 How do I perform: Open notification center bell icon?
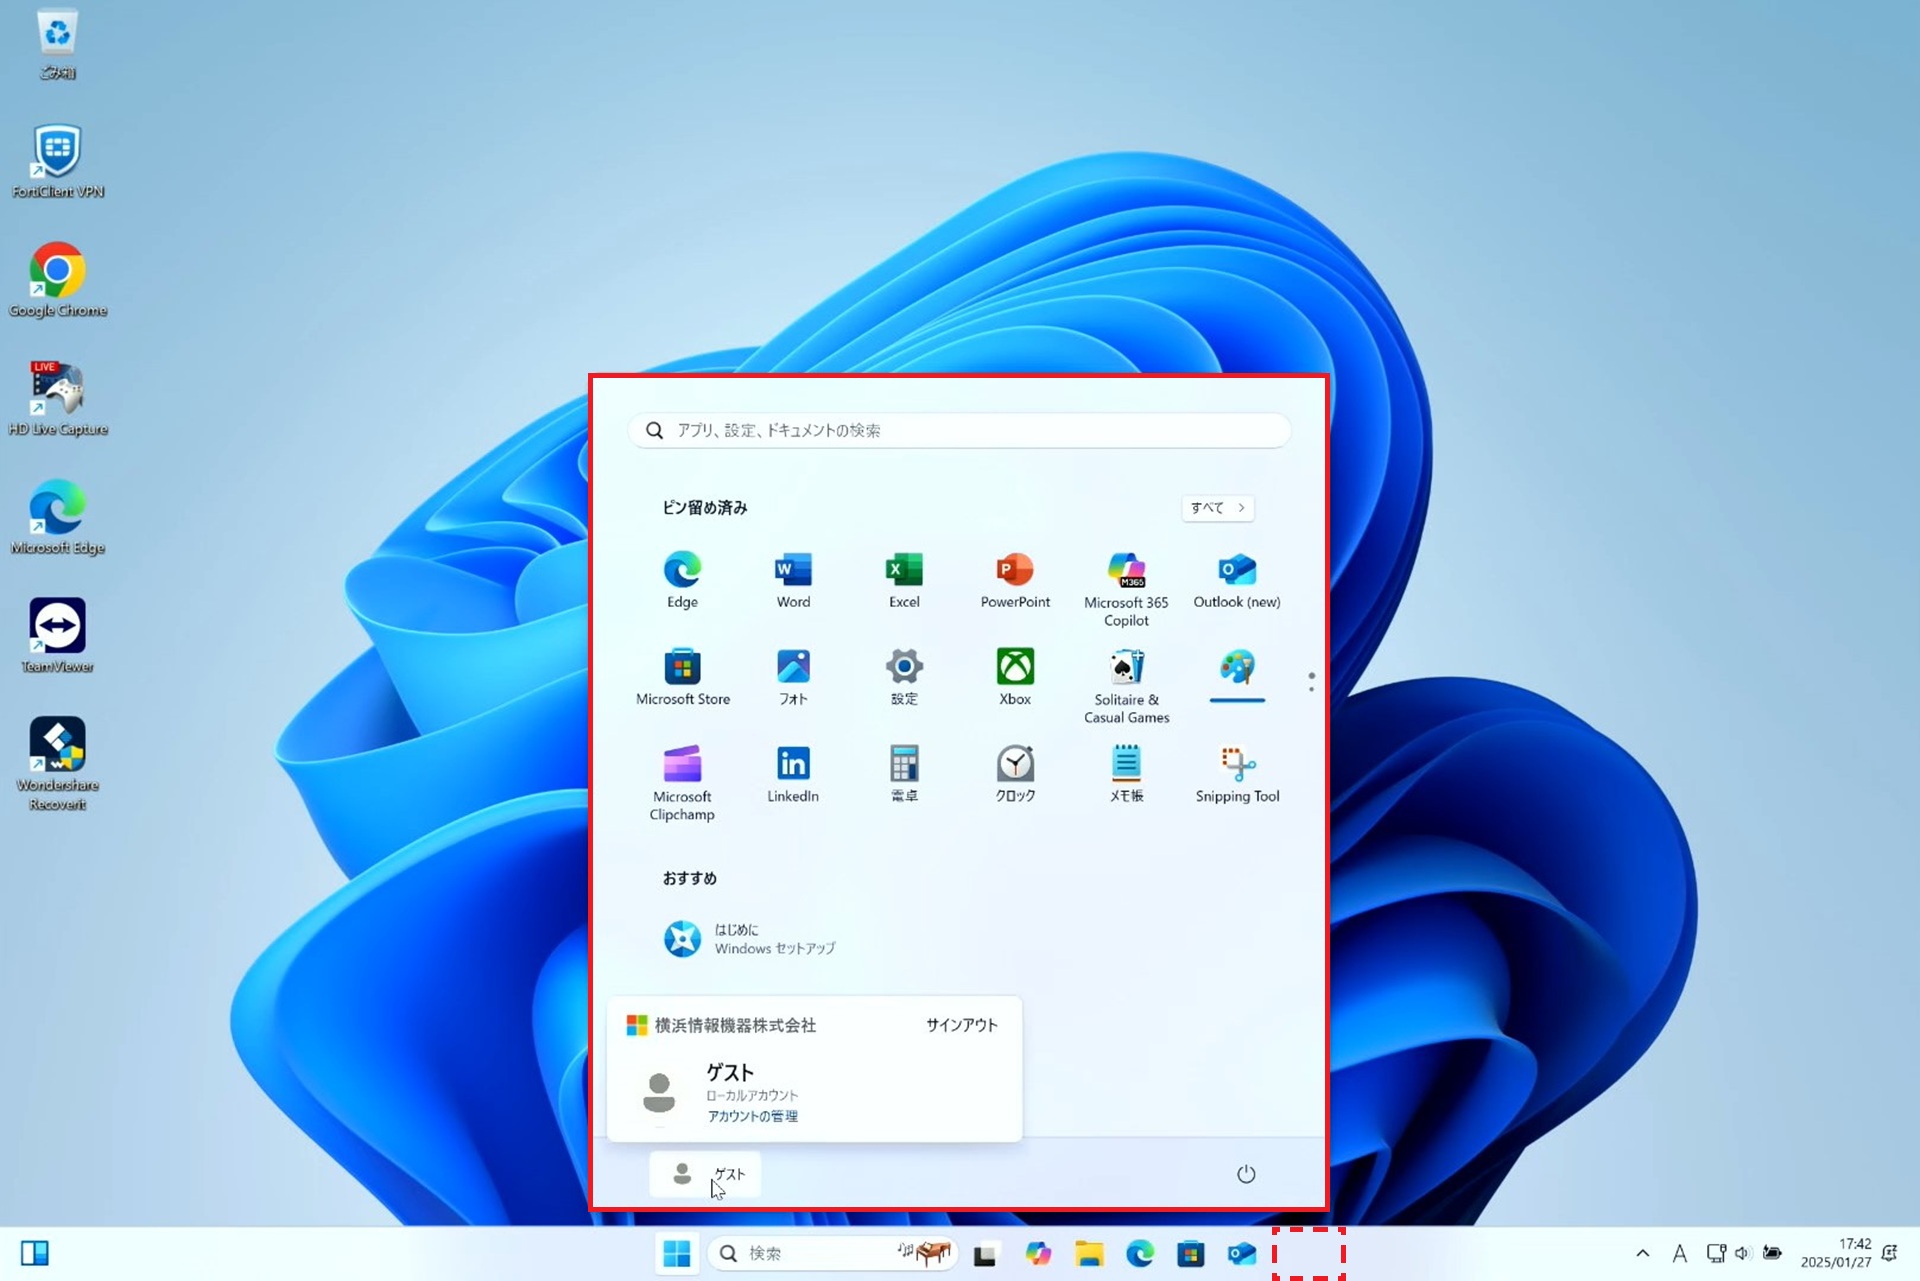point(1890,1253)
